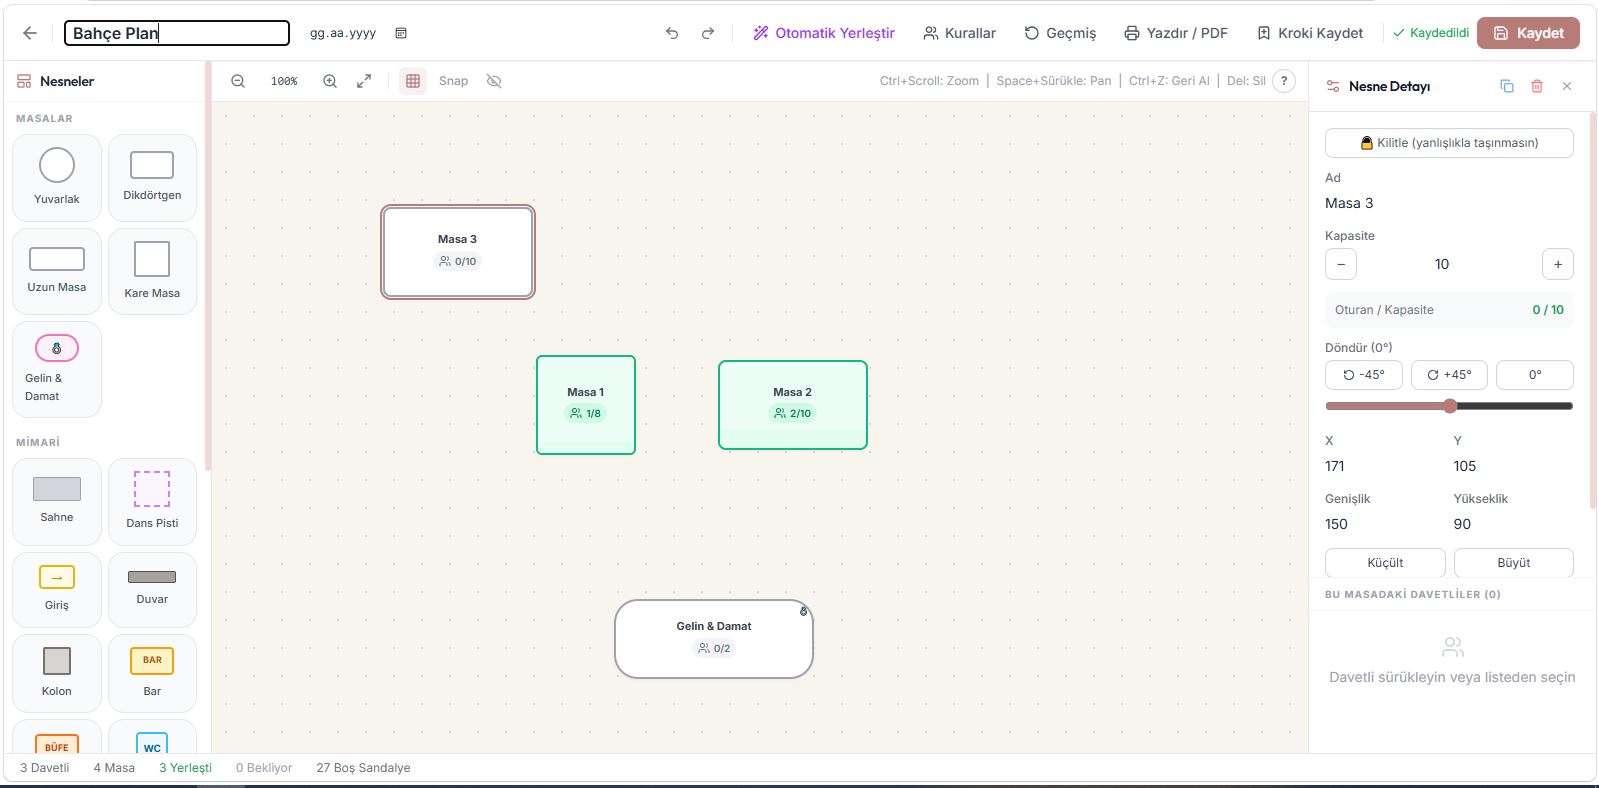Click Kroki Kaydet
Image resolution: width=1599 pixels, height=788 pixels.
coord(1310,33)
